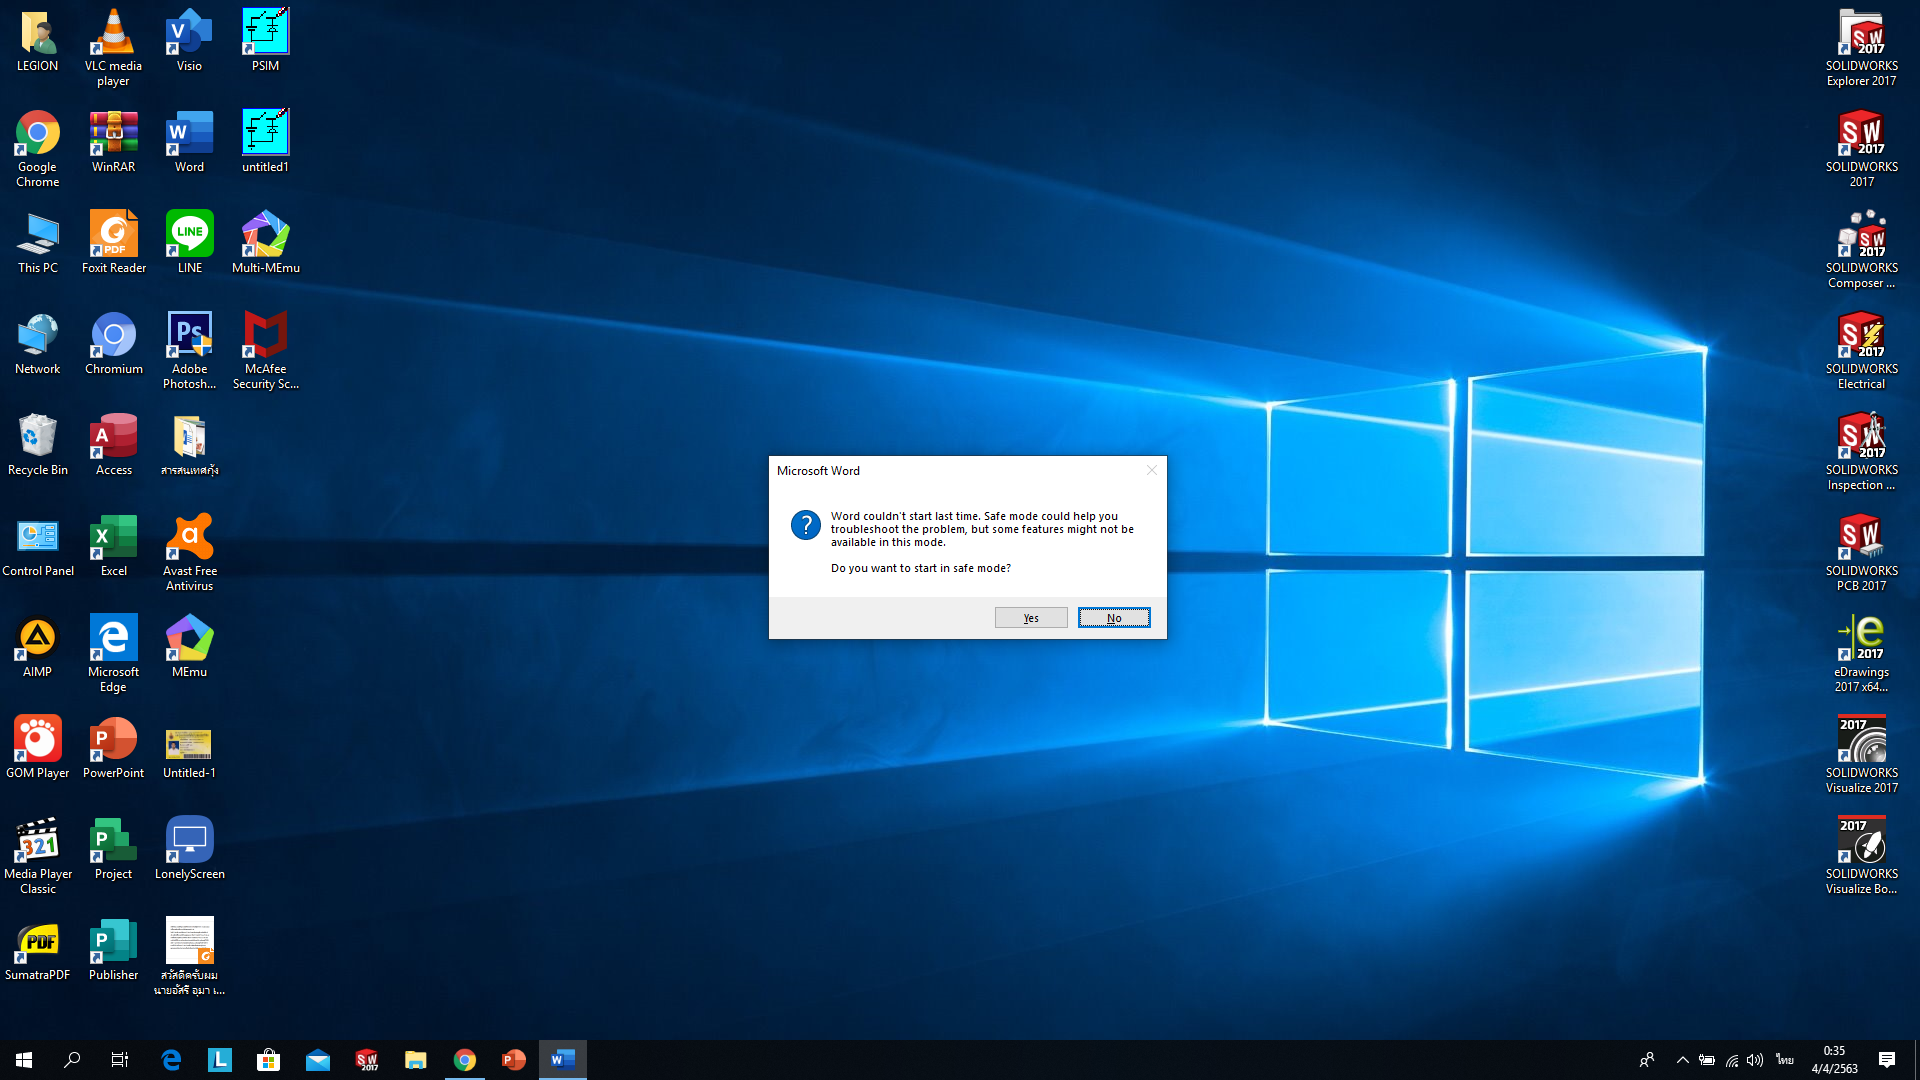This screenshot has width=1920, height=1080.
Task: Select the PSIM desktop icon
Action: tap(265, 41)
